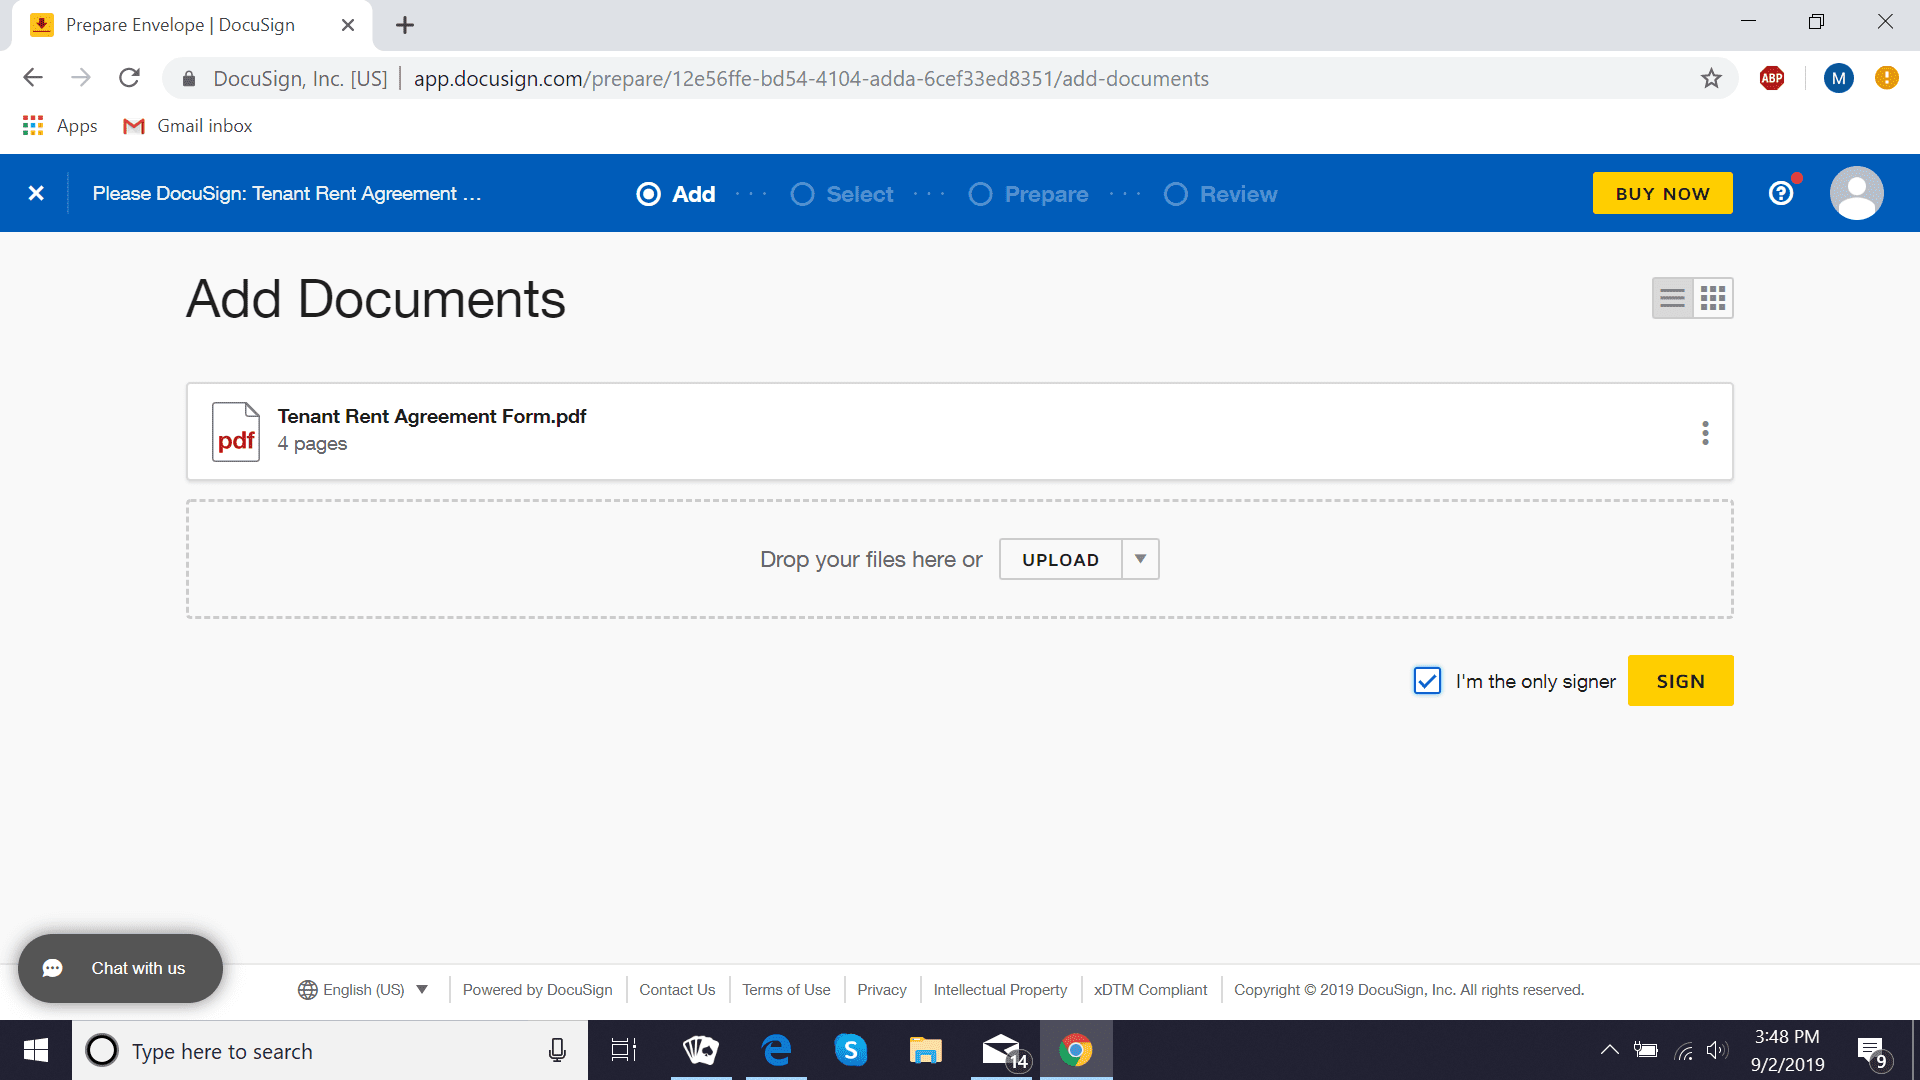Image resolution: width=1920 pixels, height=1080 pixels.
Task: Click the help question mark icon
Action: (x=1783, y=194)
